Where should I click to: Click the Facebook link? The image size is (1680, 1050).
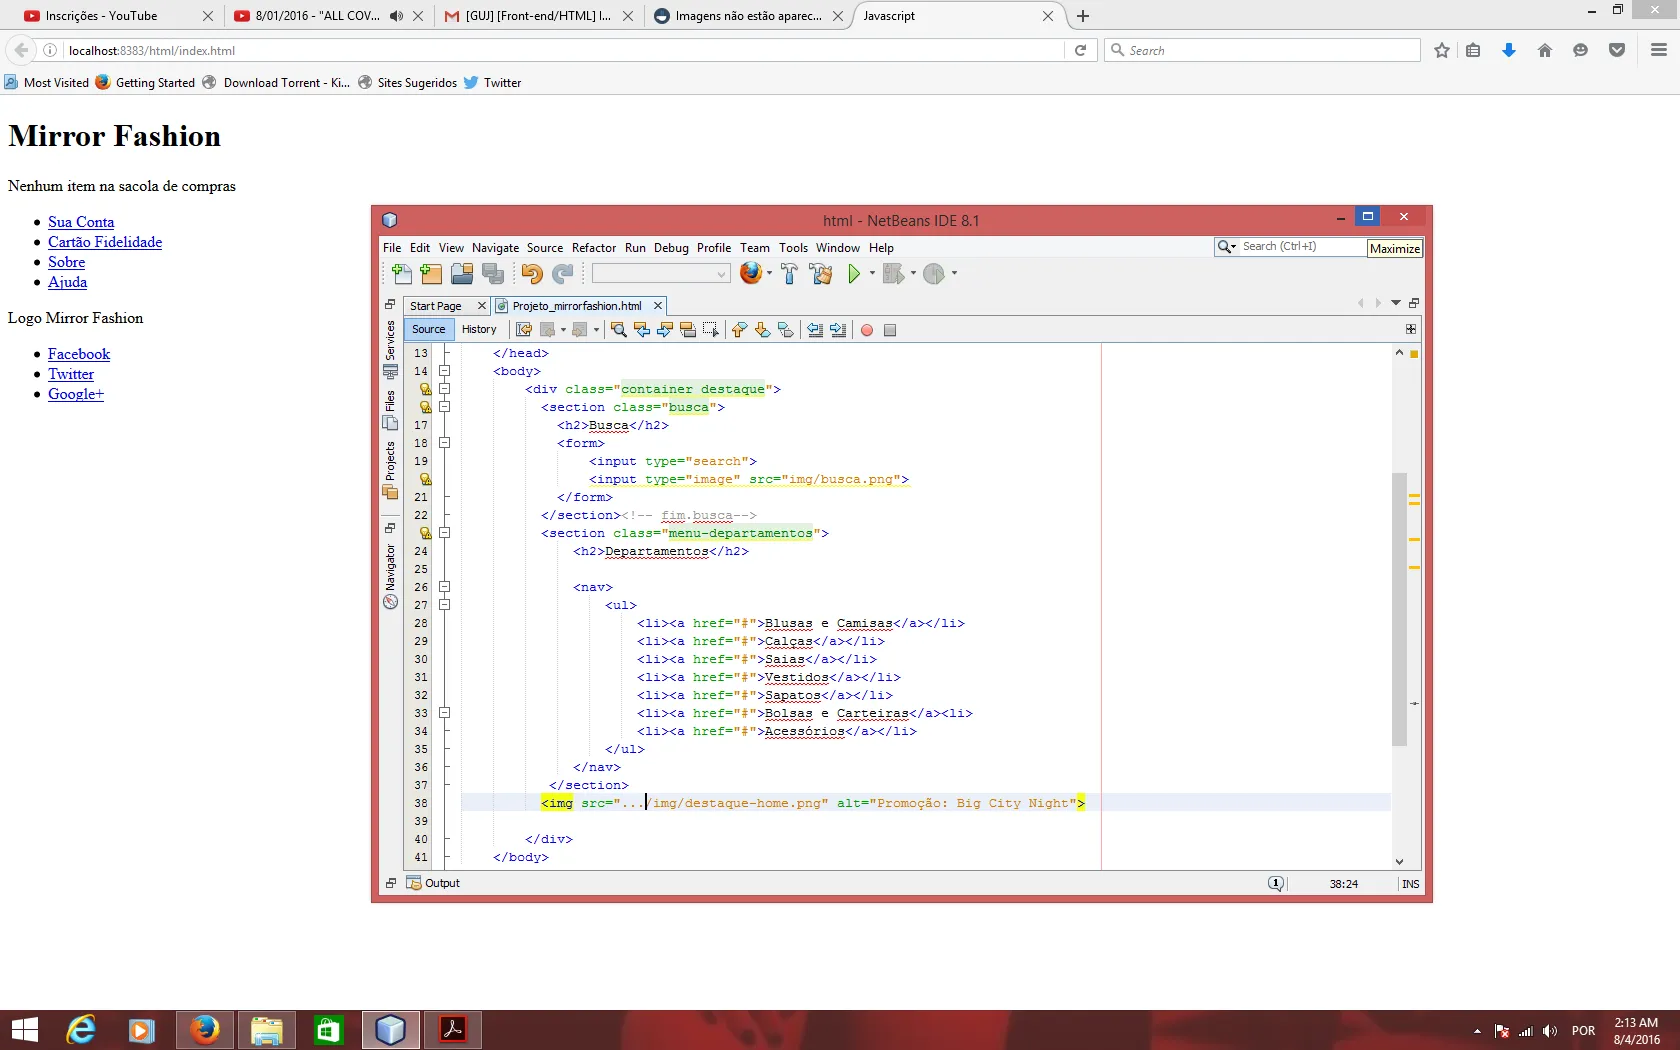click(x=79, y=354)
